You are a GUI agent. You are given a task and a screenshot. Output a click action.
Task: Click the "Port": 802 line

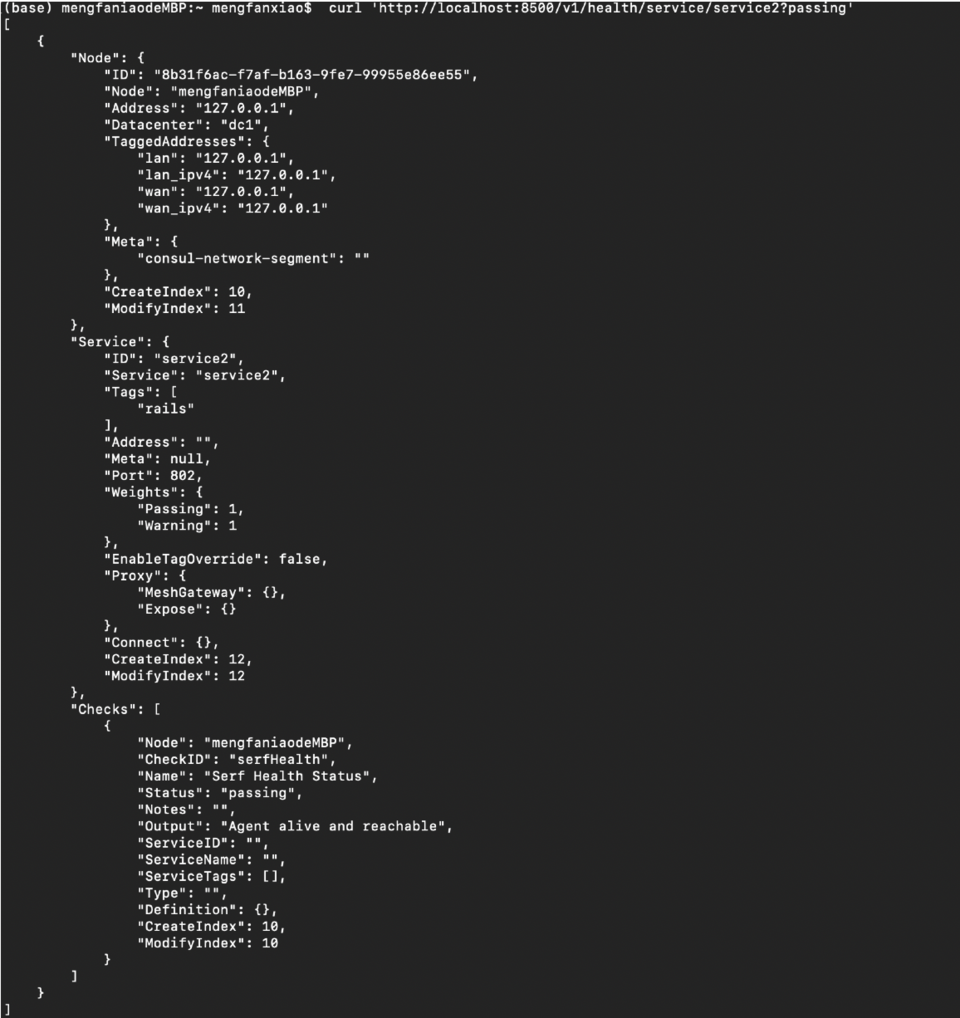153,476
